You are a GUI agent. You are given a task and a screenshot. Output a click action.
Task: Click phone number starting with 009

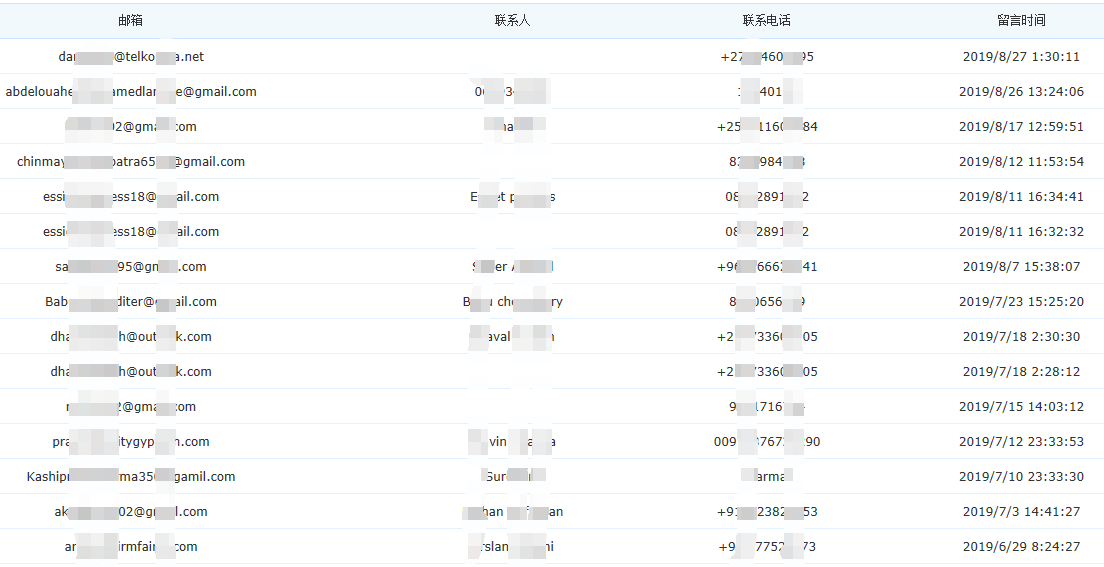pos(767,442)
